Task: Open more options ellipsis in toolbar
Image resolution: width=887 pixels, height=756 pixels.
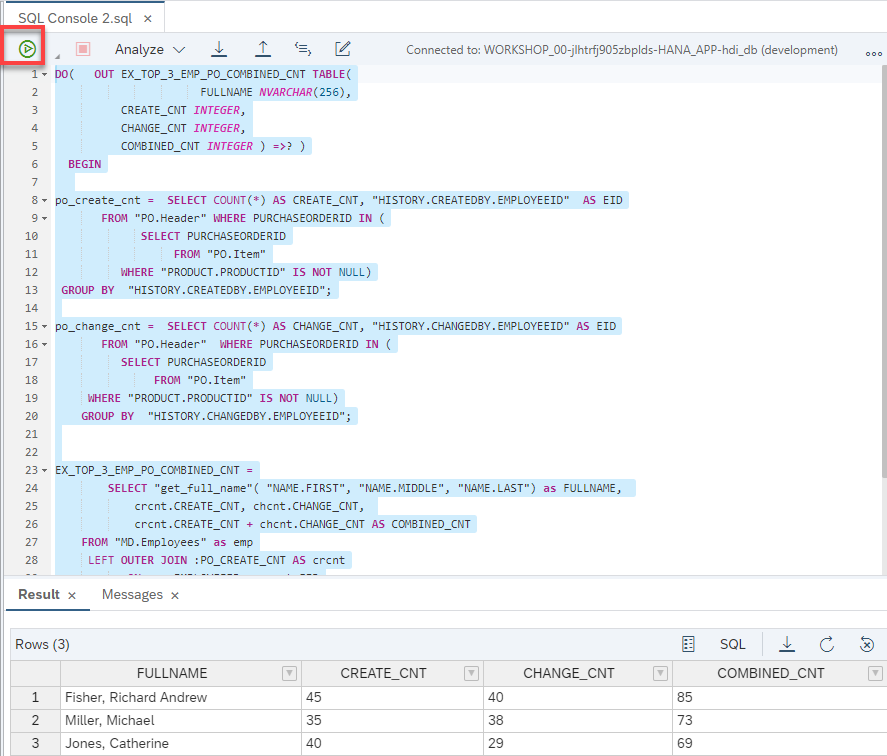Action: (873, 54)
